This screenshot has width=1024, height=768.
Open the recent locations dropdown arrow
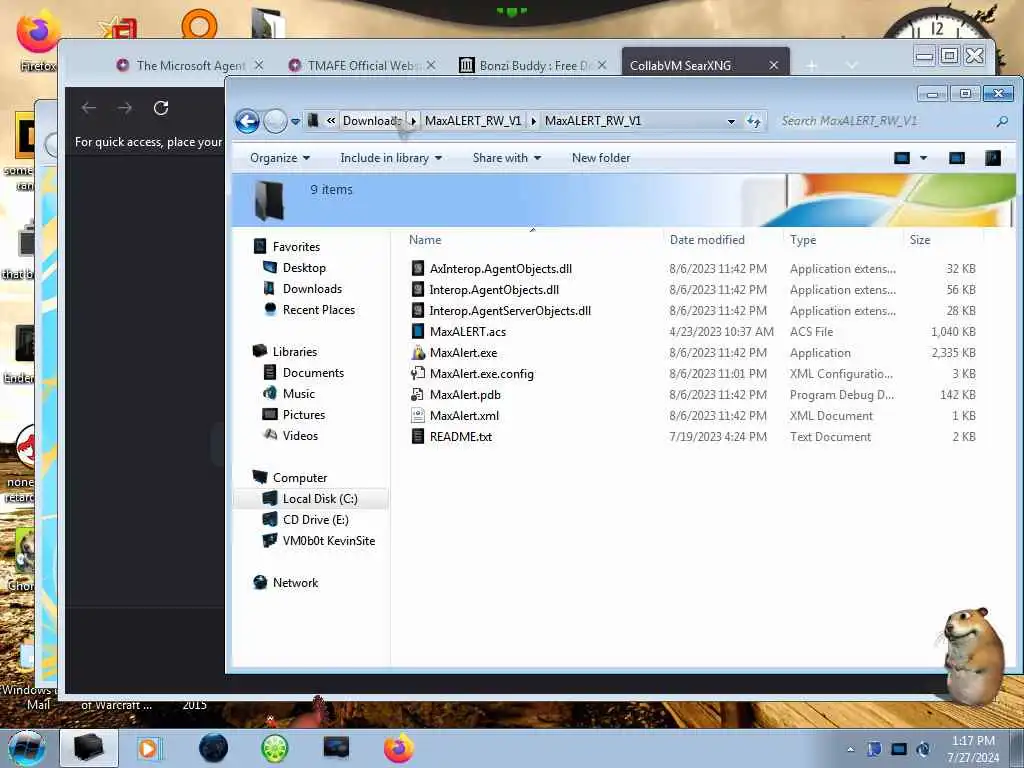(295, 121)
